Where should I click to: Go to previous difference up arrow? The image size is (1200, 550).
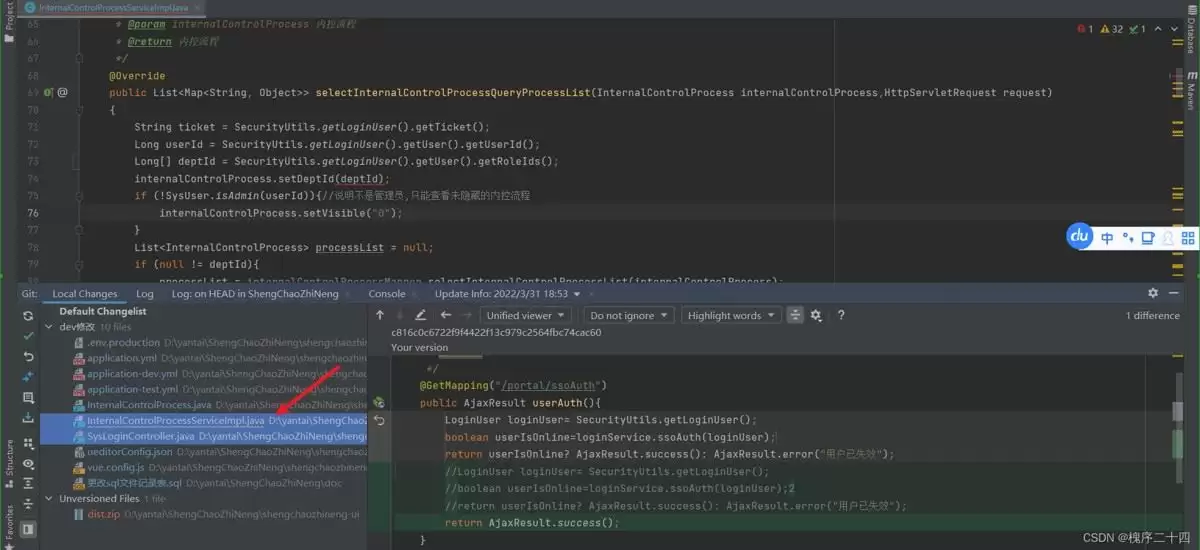pos(380,315)
